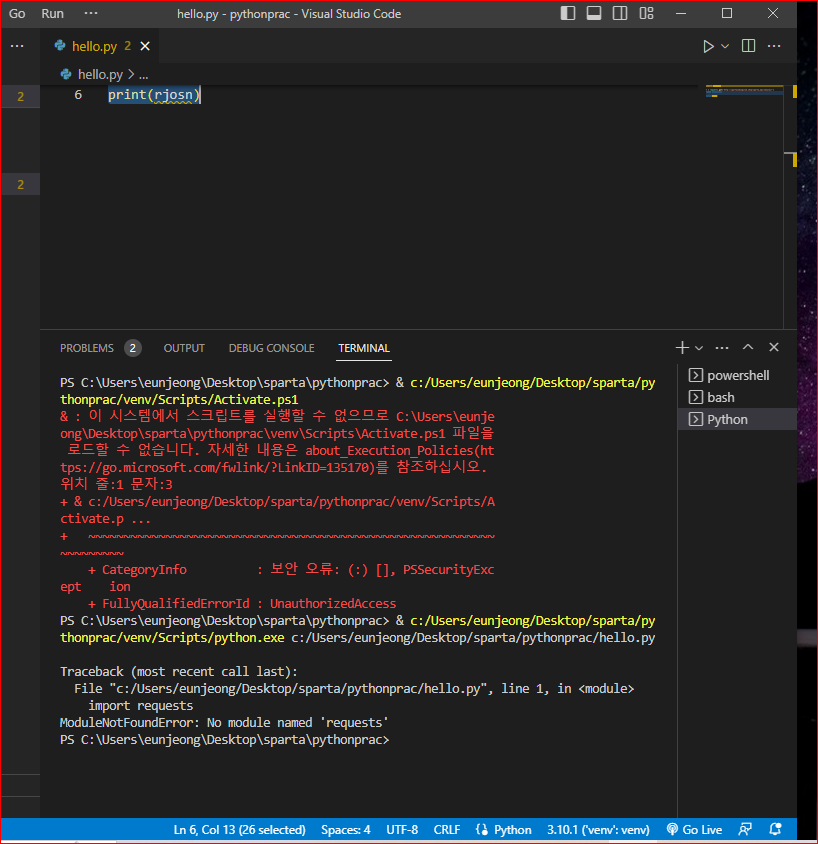Click the ModuleNotFoundError terminal line

tap(224, 722)
